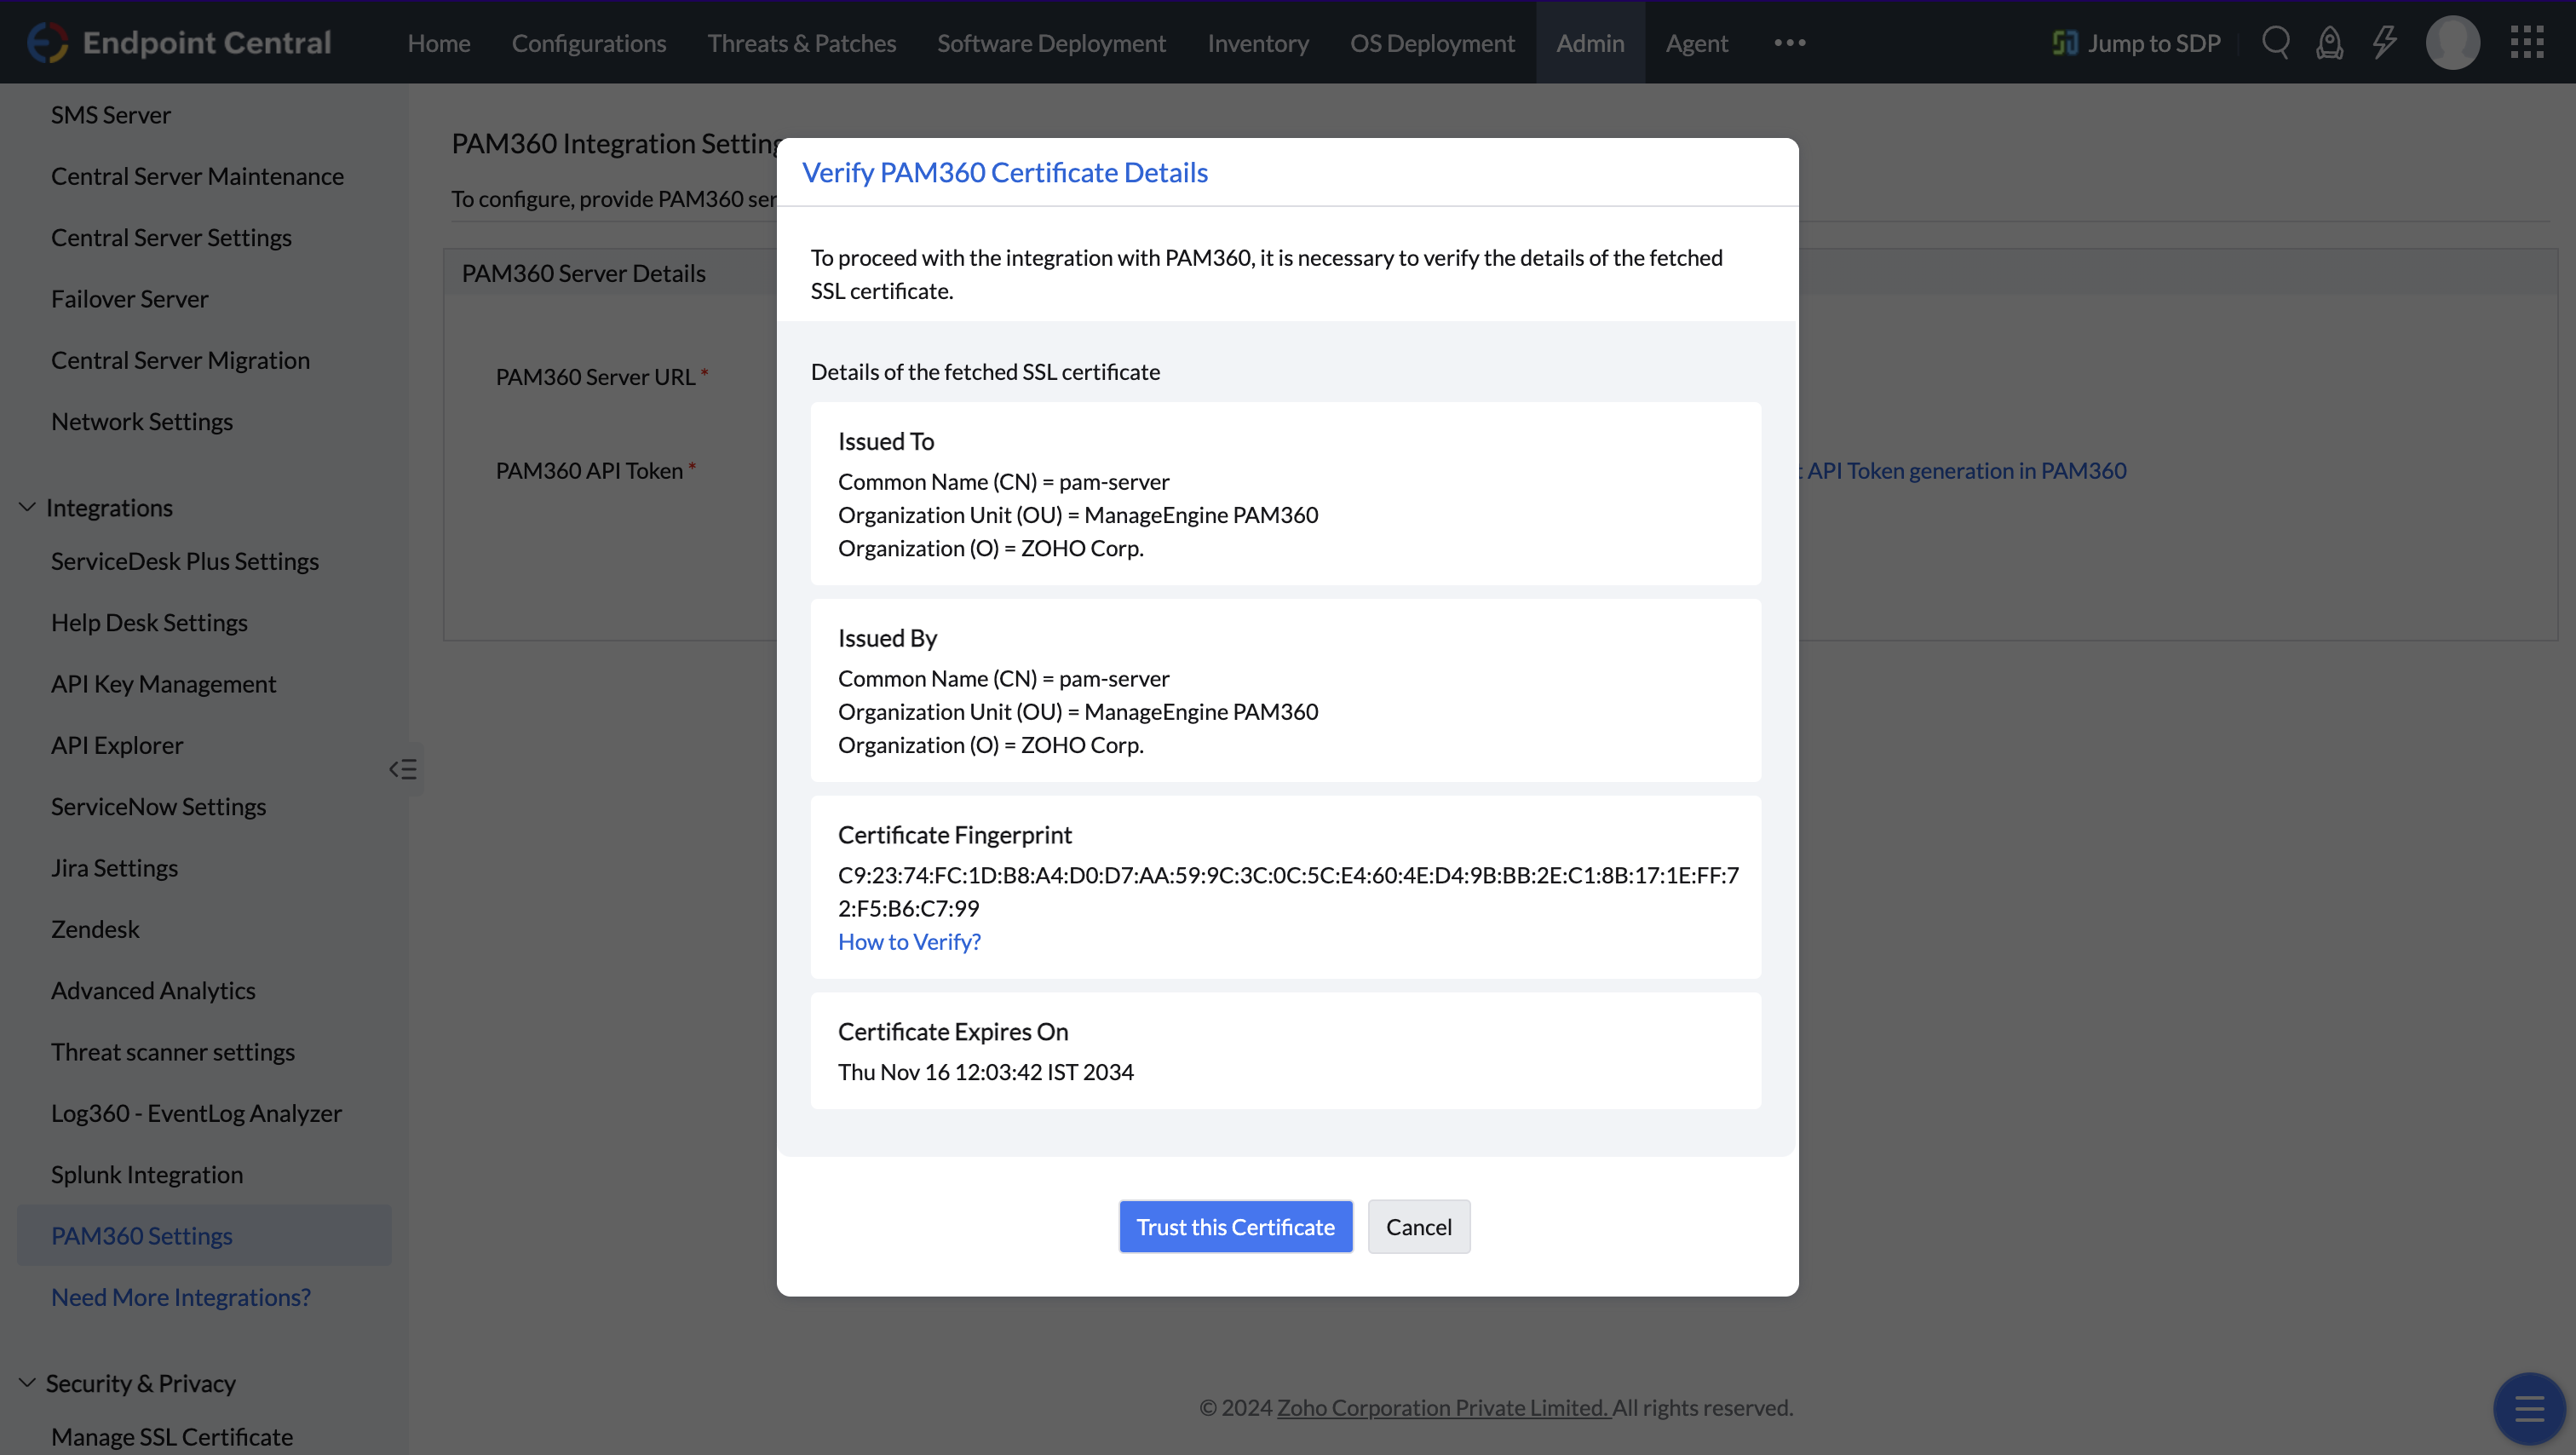Collapse the Integrations section
Image resolution: width=2576 pixels, height=1455 pixels.
27,508
